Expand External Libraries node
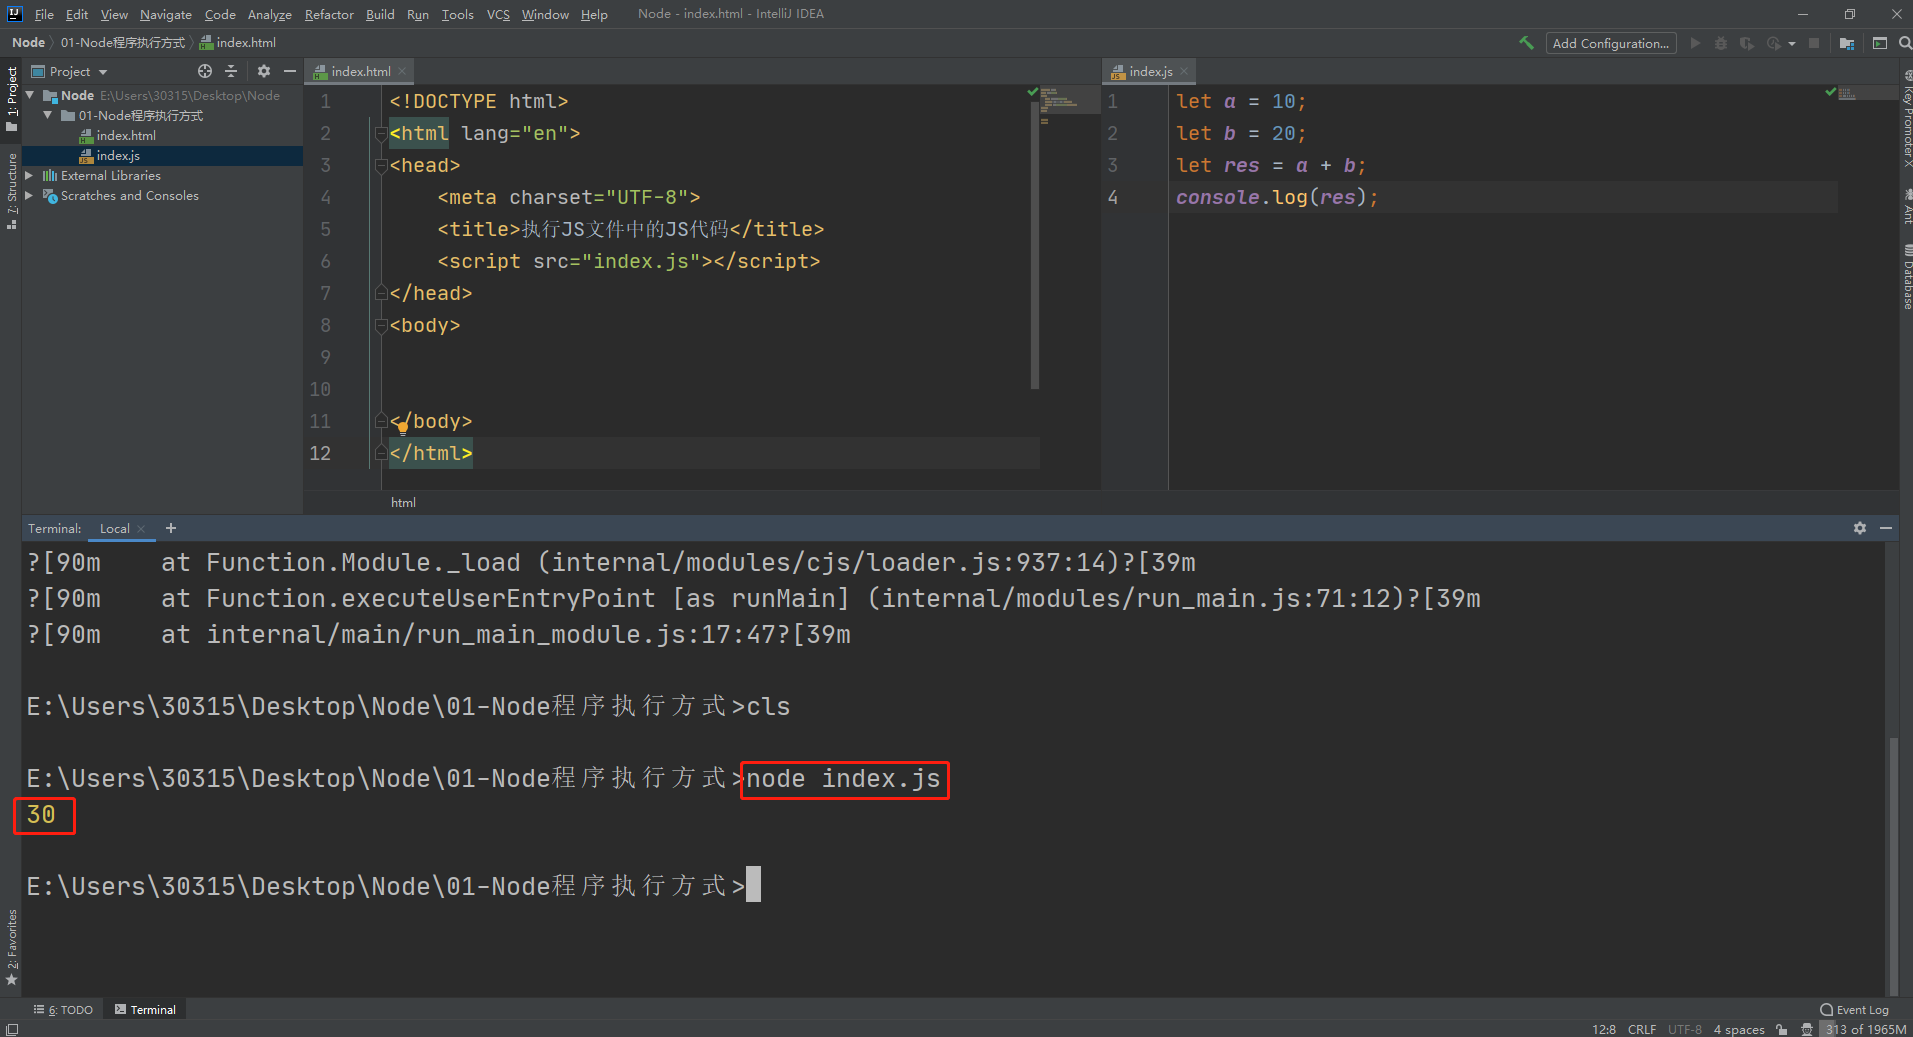This screenshot has width=1913, height=1037. click(x=29, y=175)
